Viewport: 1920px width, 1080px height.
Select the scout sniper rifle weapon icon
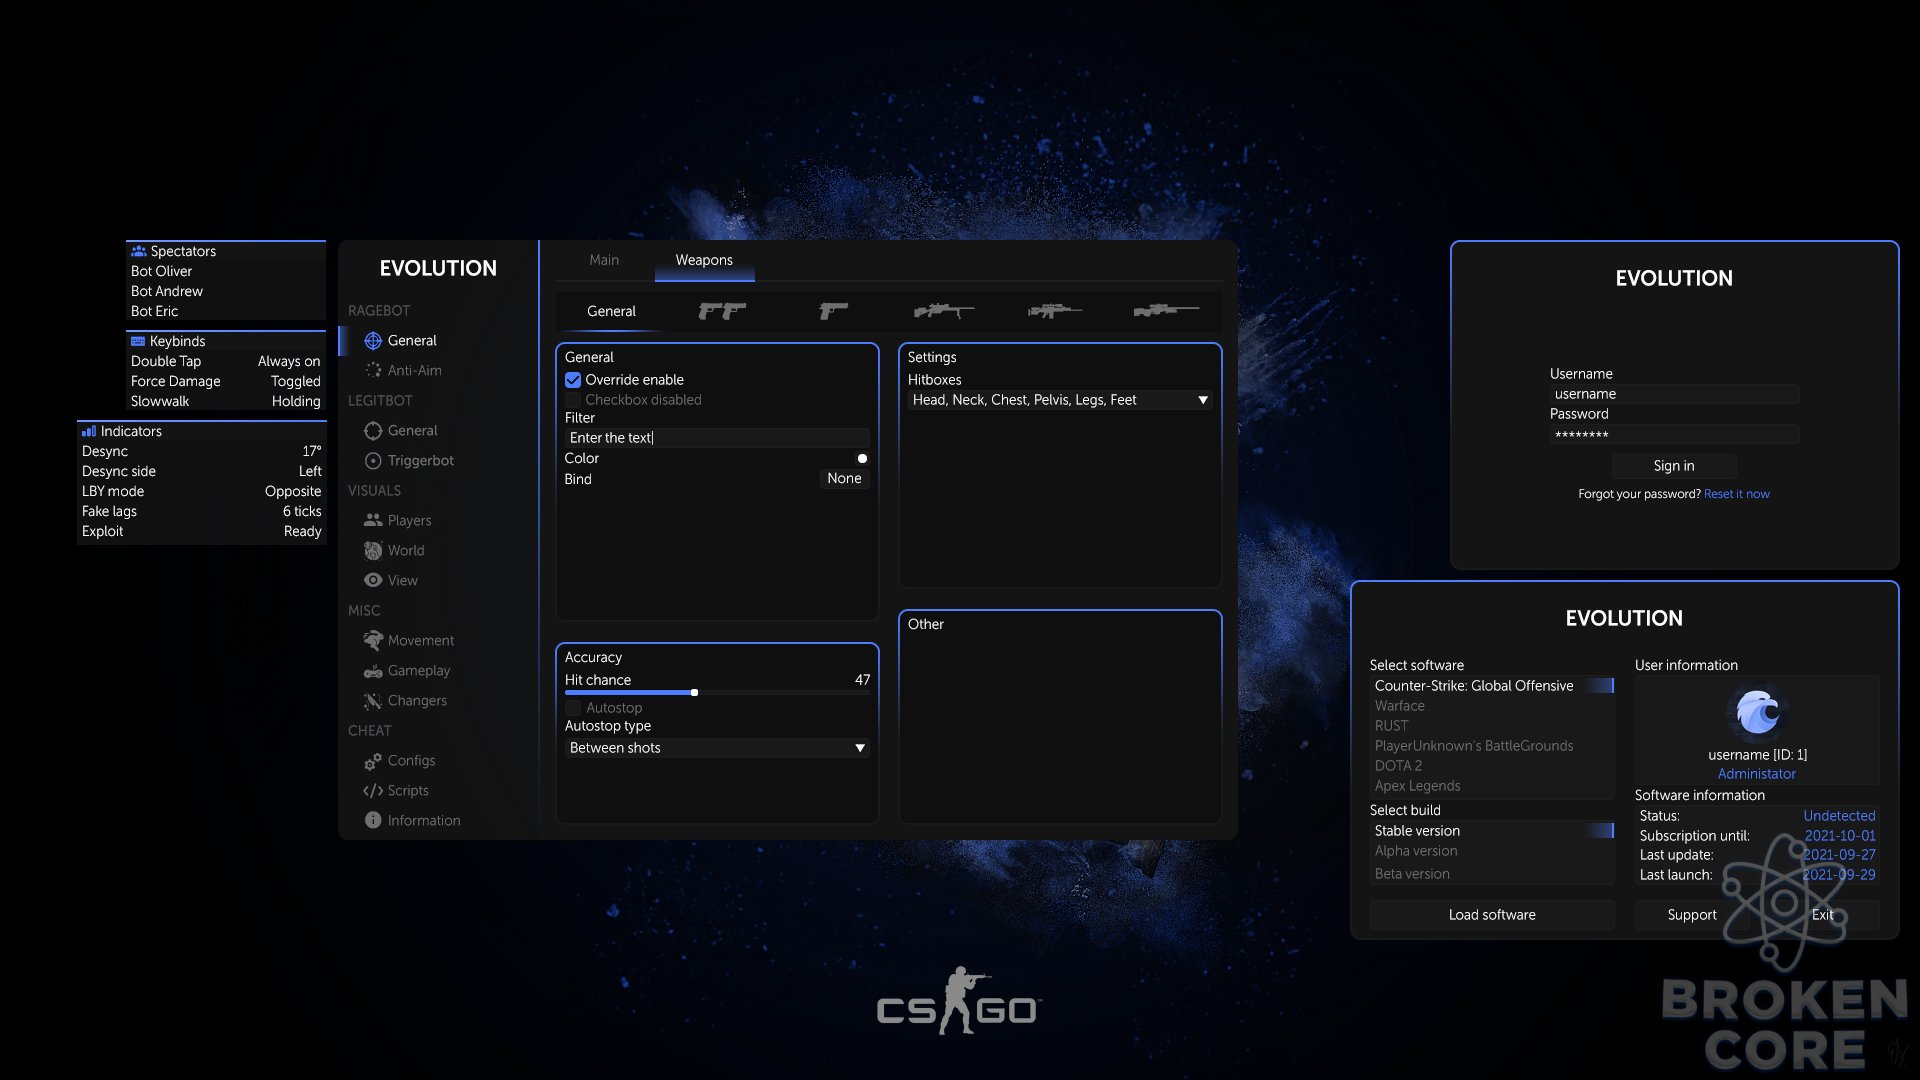(x=944, y=311)
